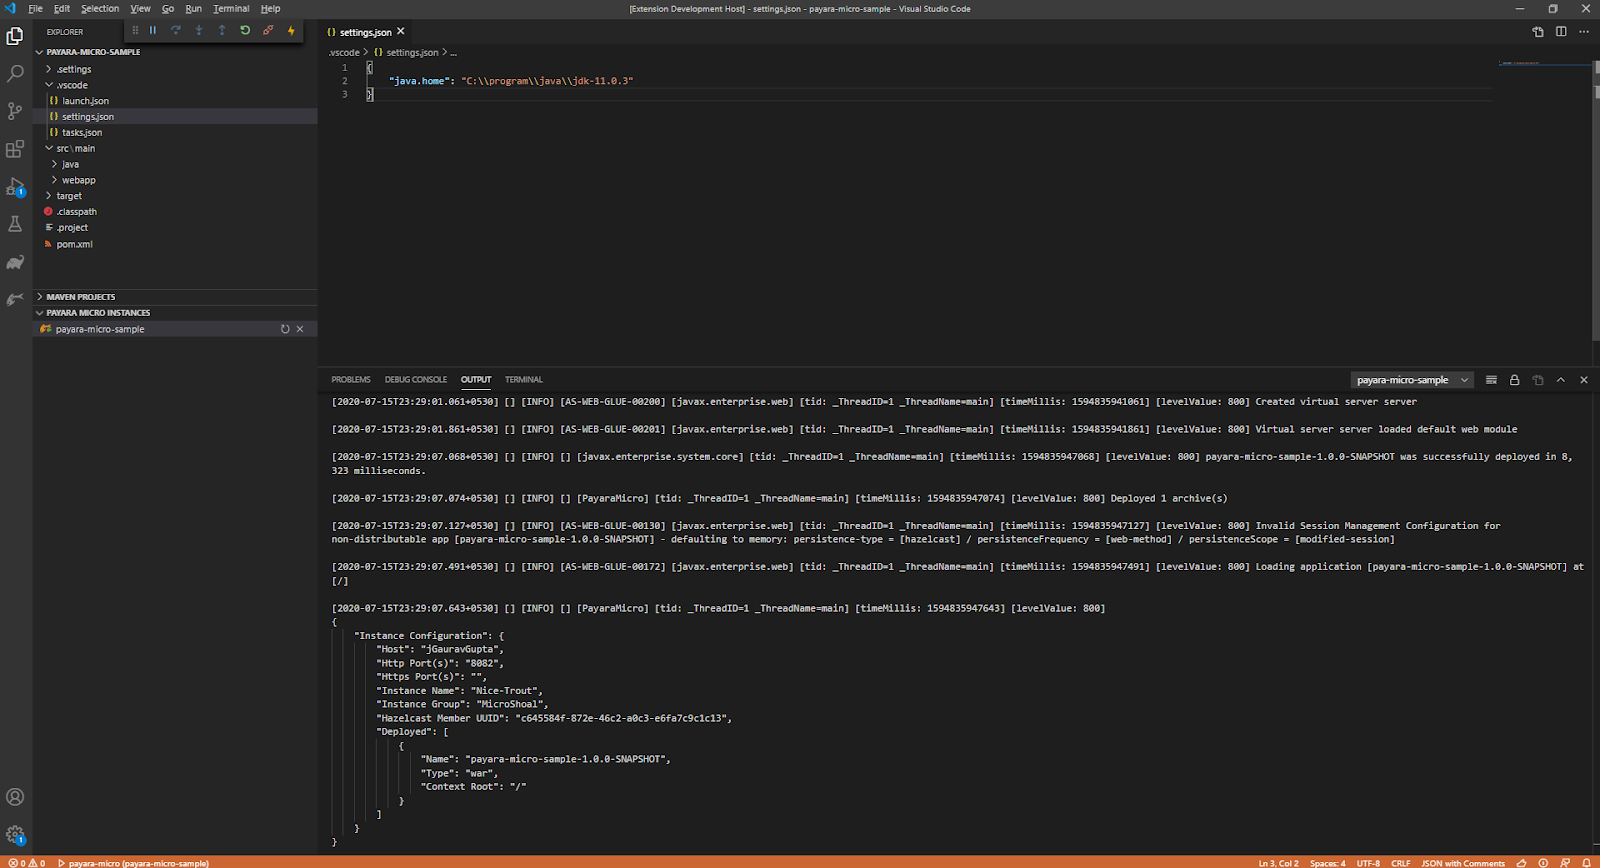Maximize the panel with the up chevron
Screen dimensions: 1600x868
[1561, 380]
